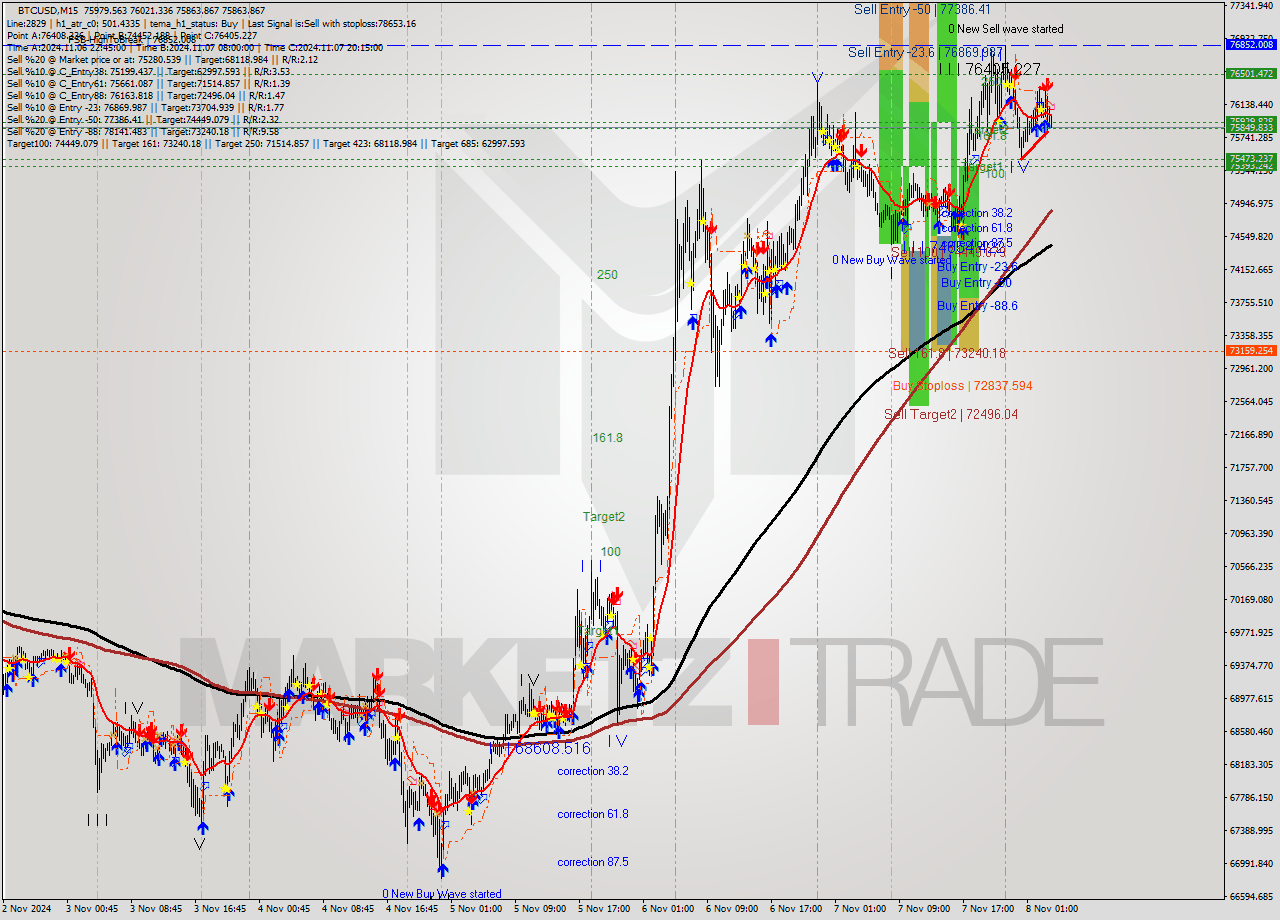Click the 74152.665 price axis value
This screenshot has height=920, width=1280.
[x=1252, y=269]
